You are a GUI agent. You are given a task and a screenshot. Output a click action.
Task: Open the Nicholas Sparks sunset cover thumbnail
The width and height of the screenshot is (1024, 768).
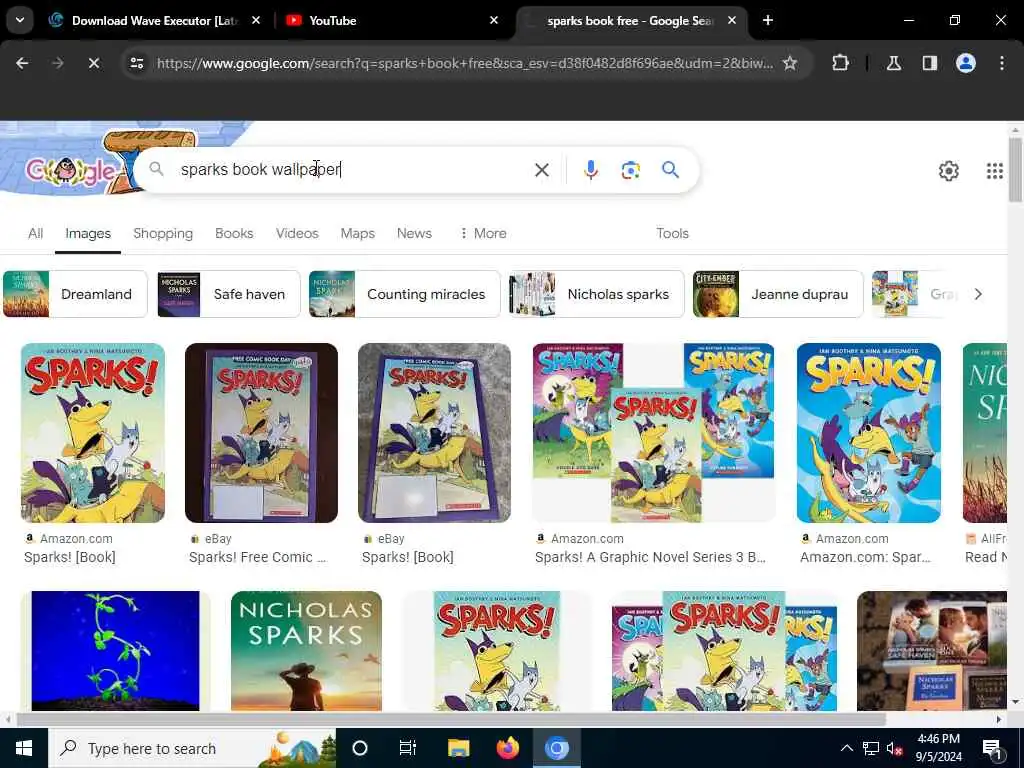[x=306, y=650]
